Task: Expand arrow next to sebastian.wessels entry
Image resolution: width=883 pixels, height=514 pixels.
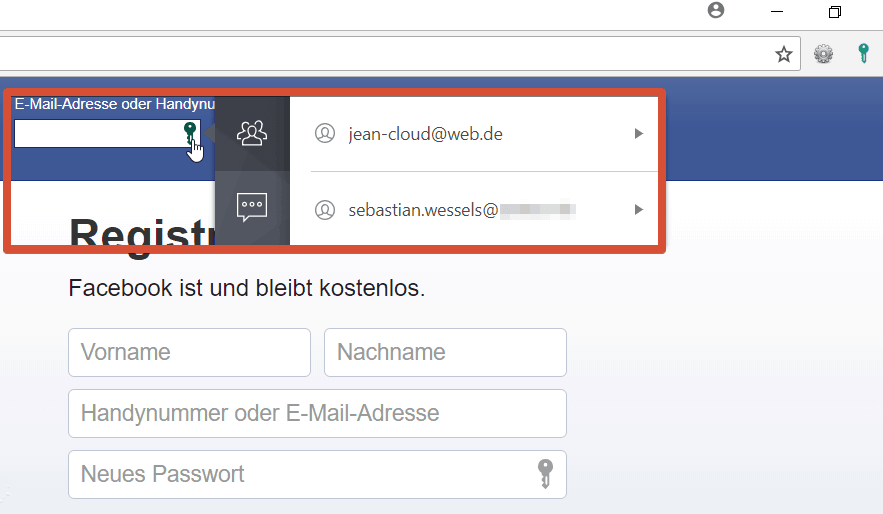Action: click(x=639, y=209)
